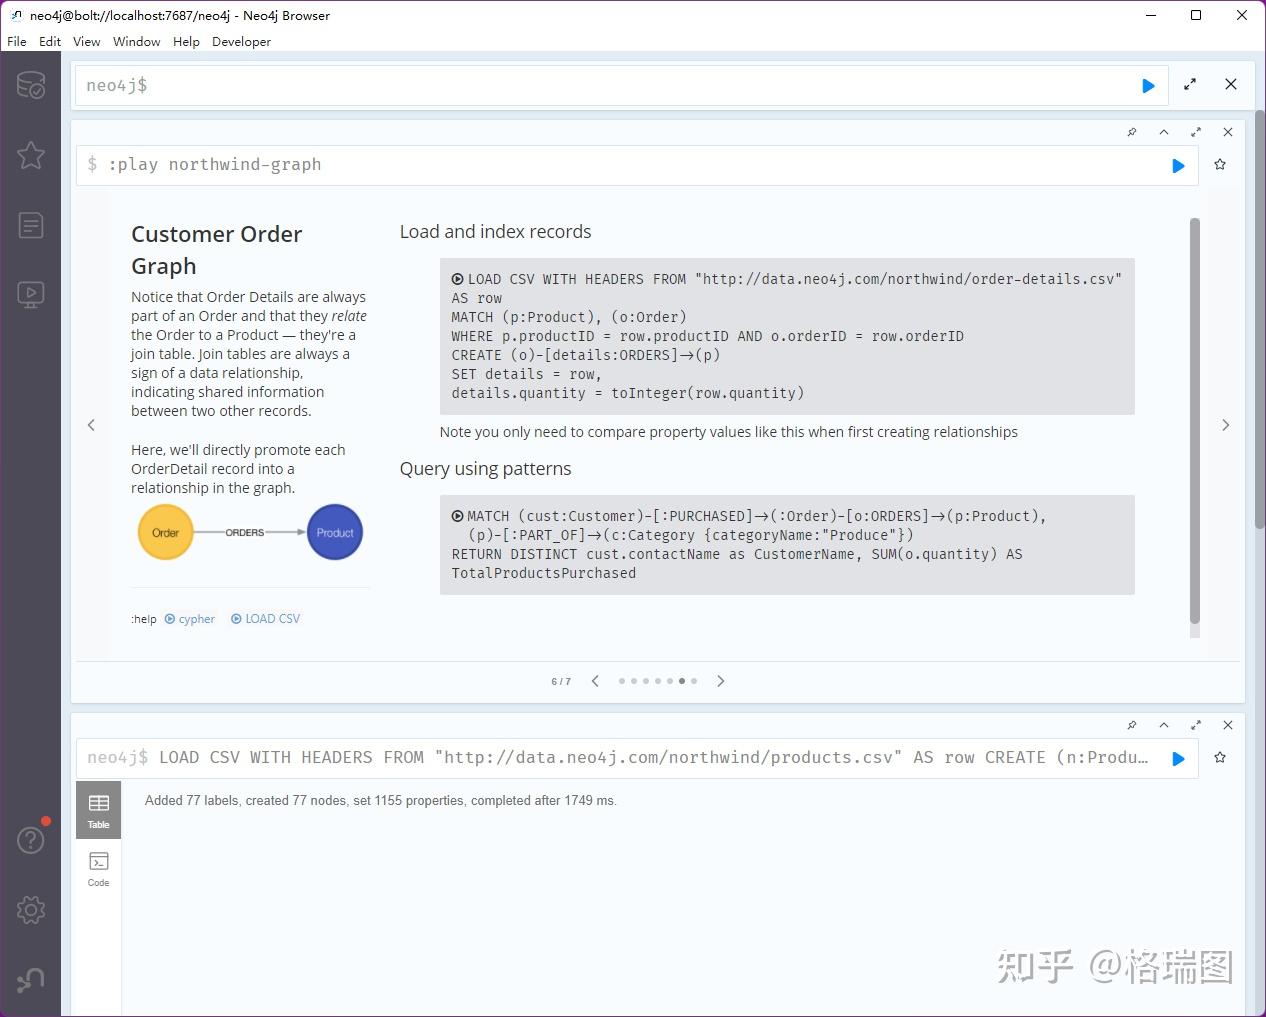Expand the main editor to fullscreen
Image resolution: width=1266 pixels, height=1017 pixels.
click(x=1190, y=85)
